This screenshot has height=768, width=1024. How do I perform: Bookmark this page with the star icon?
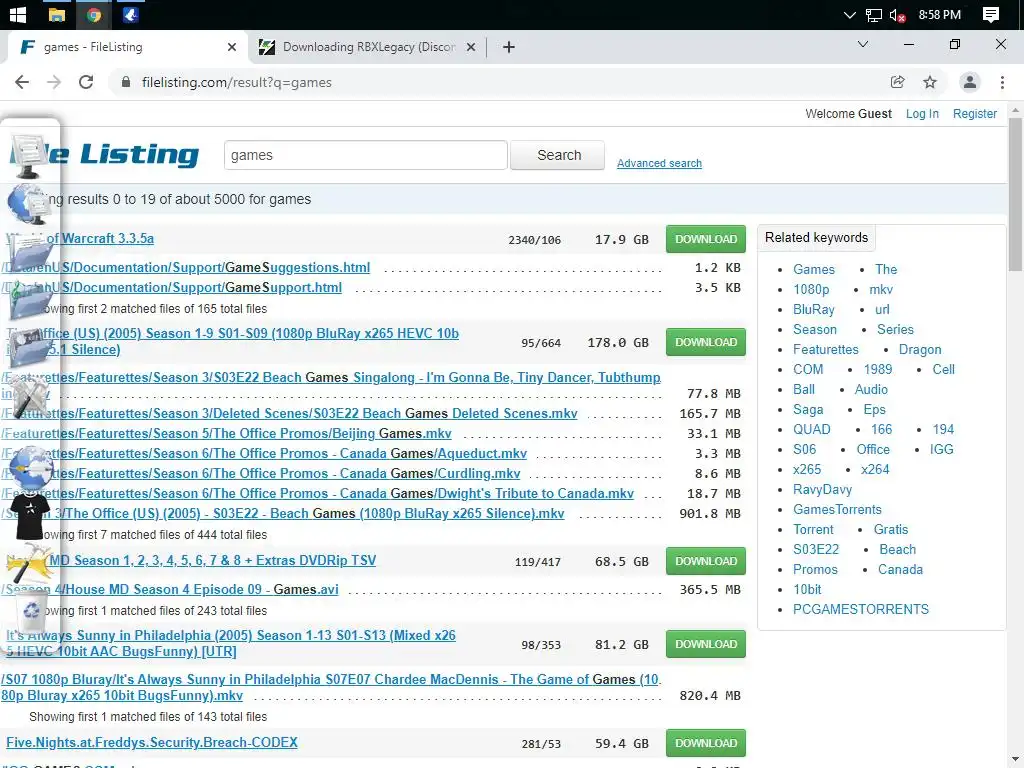point(930,82)
